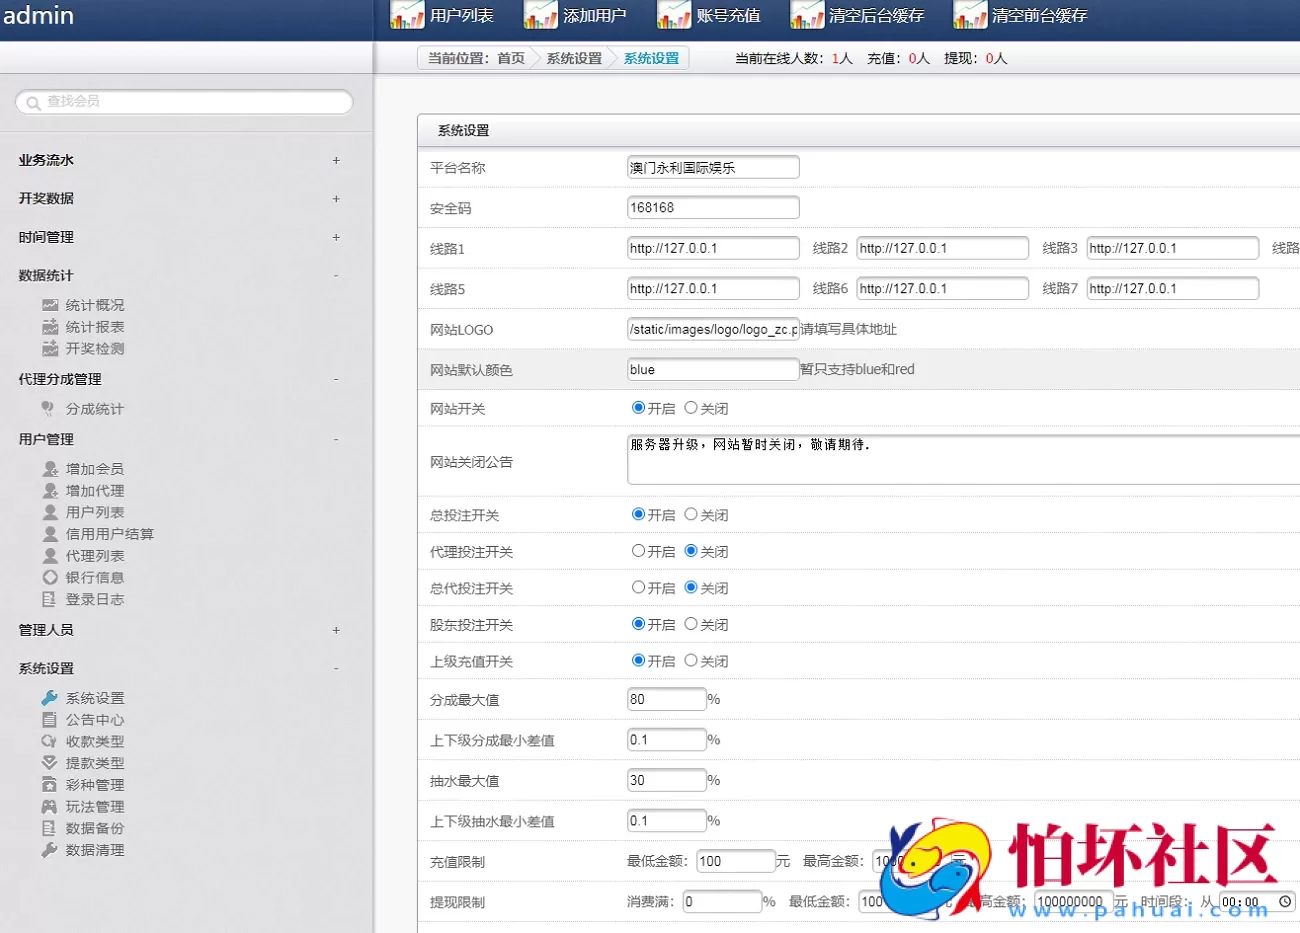Open 统计概况 via its sidebar icon
The width and height of the screenshot is (1300, 933).
(50, 305)
